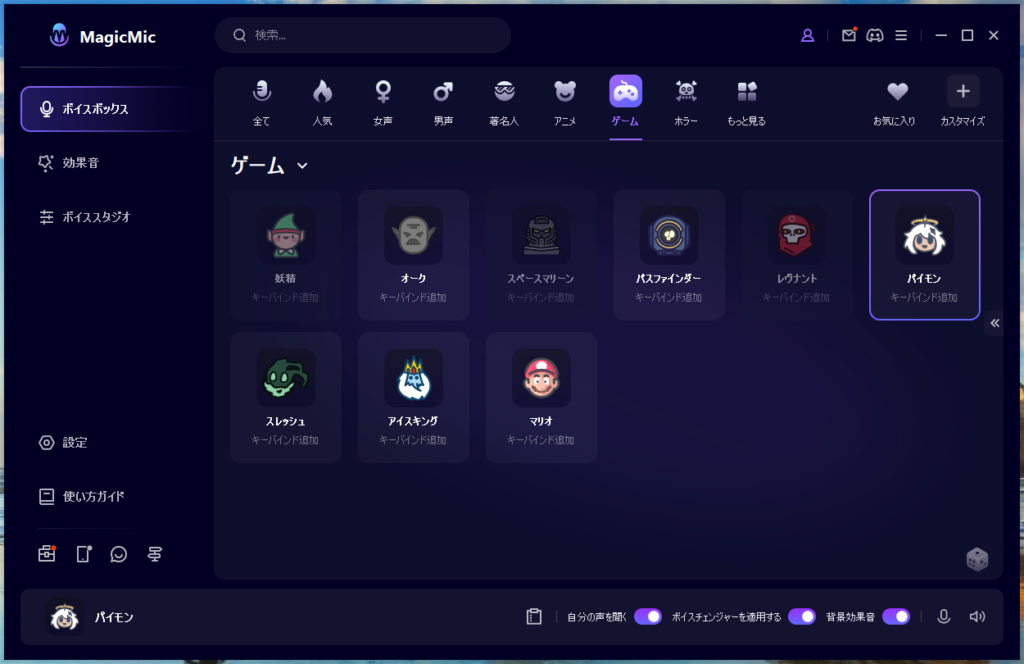Open the hamburger menu in title bar

pyautogui.click(x=901, y=35)
